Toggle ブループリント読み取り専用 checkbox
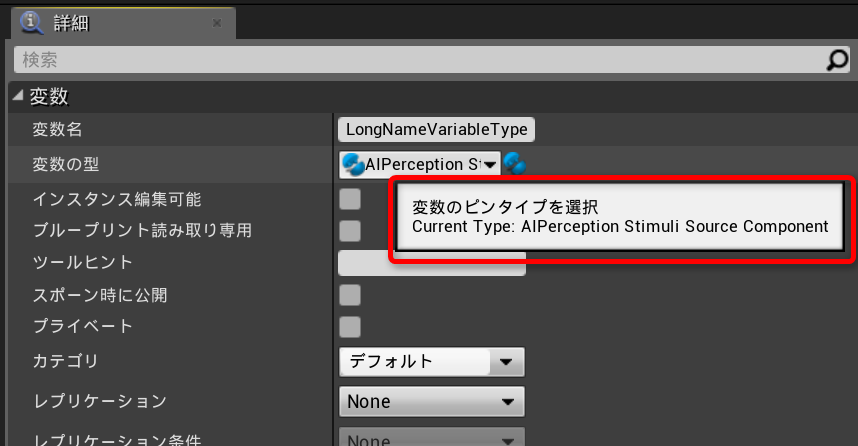The width and height of the screenshot is (858, 446). coord(350,231)
